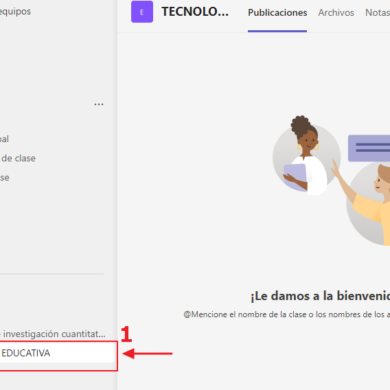The image size is (390, 390).
Task: Click the '¡Le damos a la bienvenida' heading
Action: (x=320, y=296)
